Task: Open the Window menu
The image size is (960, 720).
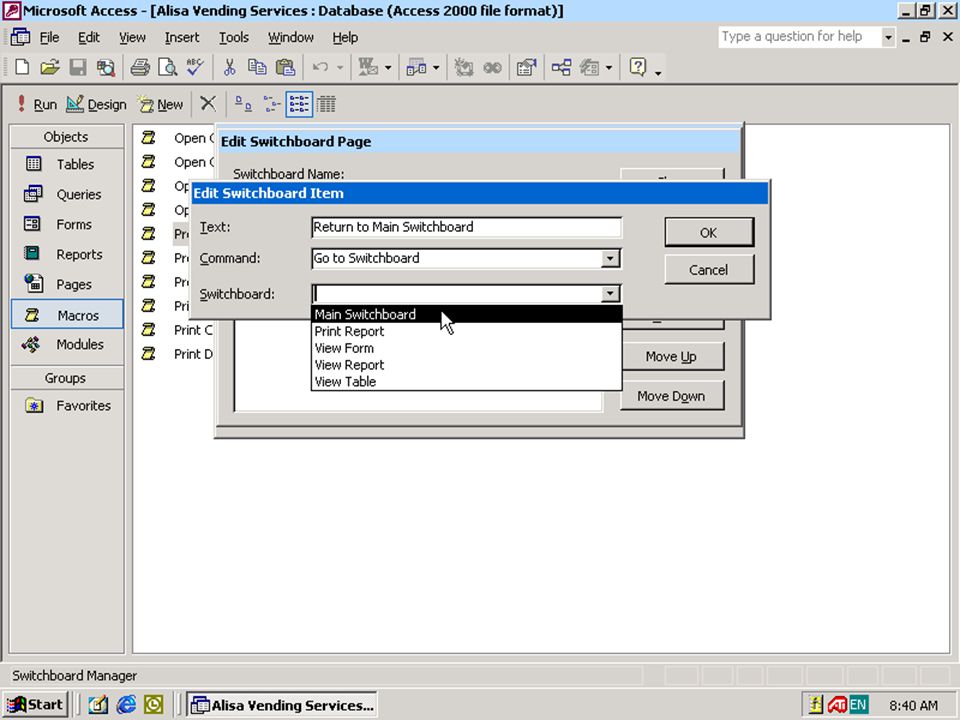Action: (291, 37)
